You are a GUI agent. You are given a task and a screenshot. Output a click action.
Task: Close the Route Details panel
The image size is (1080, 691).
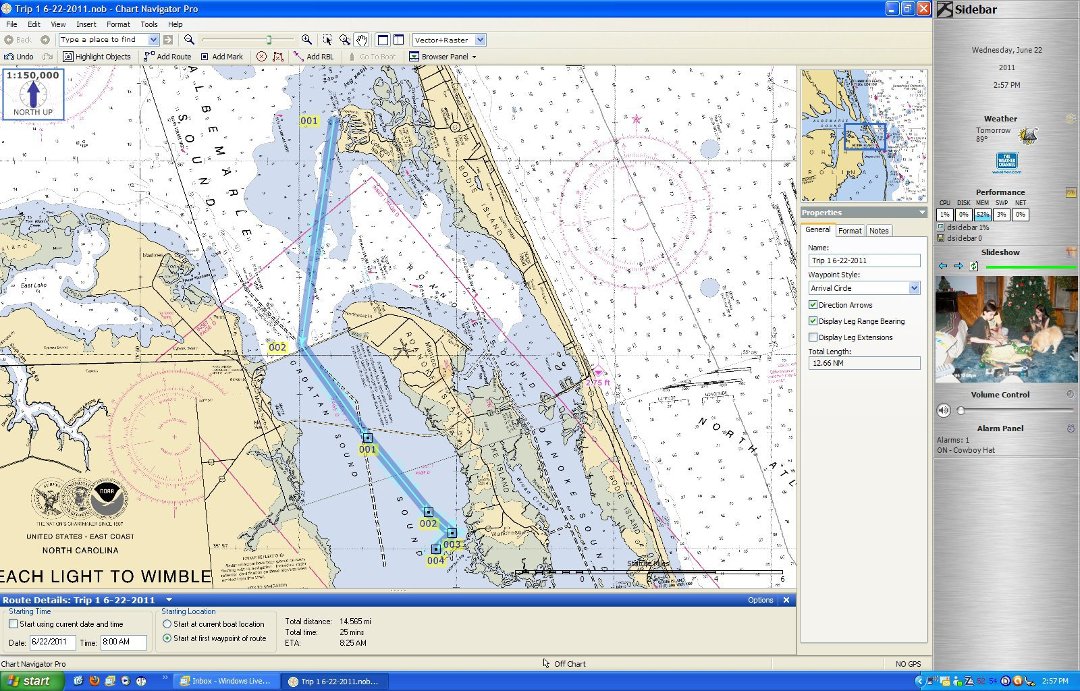point(786,600)
